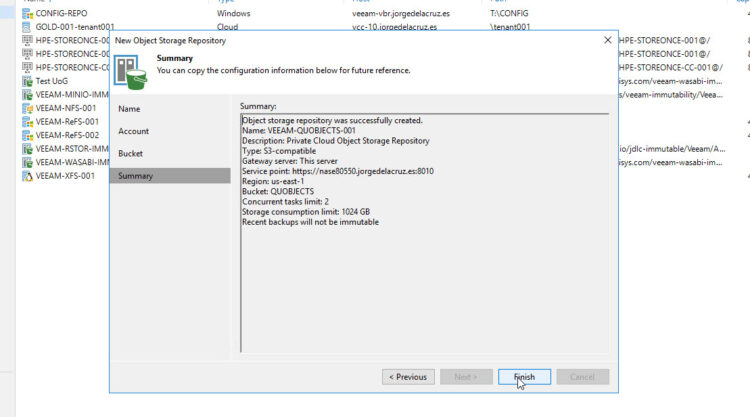Click the HPE-STOREONCE-CC row's storage icon
750x417 pixels.
[x=28, y=67]
